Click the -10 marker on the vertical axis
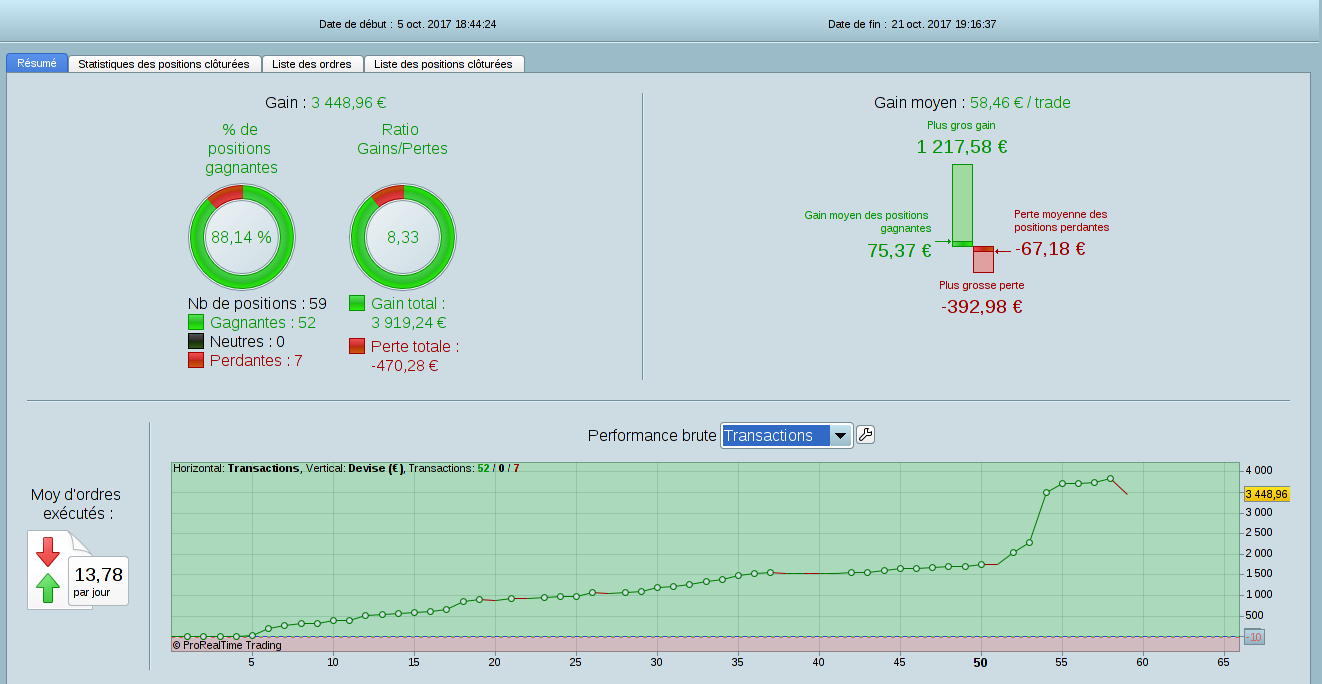 tap(1255, 637)
